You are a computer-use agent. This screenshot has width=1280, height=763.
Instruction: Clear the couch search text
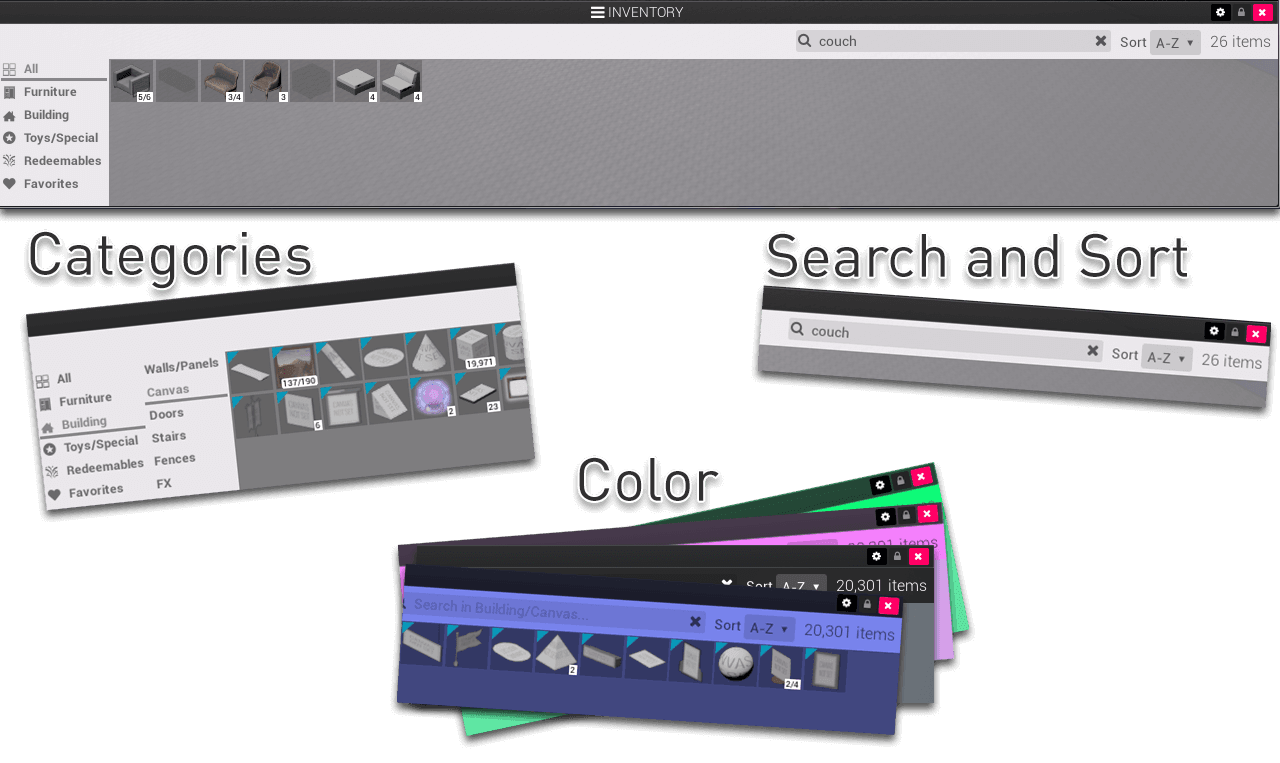pyautogui.click(x=1101, y=41)
